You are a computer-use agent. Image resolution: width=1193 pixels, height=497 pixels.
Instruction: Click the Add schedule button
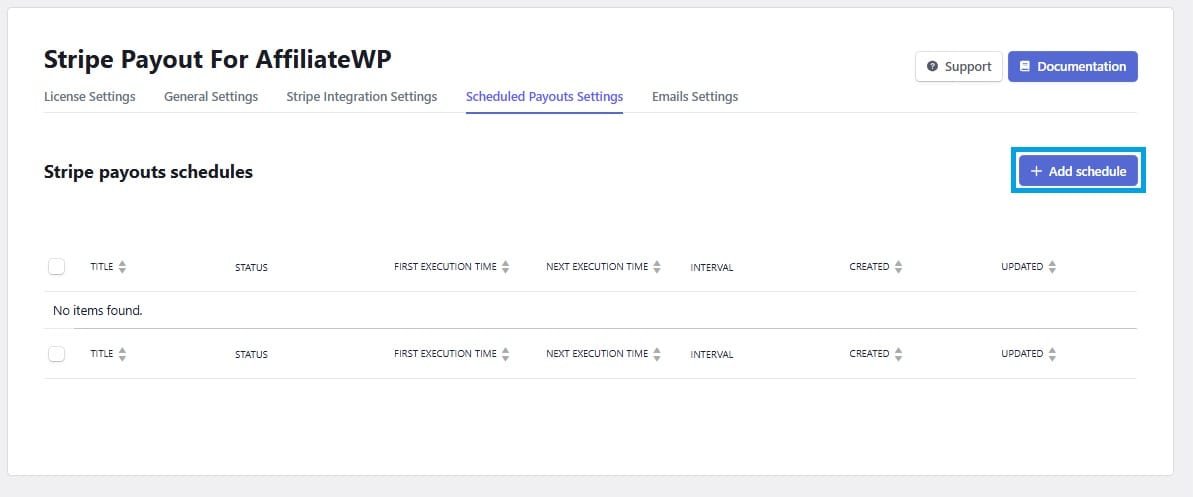[x=1078, y=171]
